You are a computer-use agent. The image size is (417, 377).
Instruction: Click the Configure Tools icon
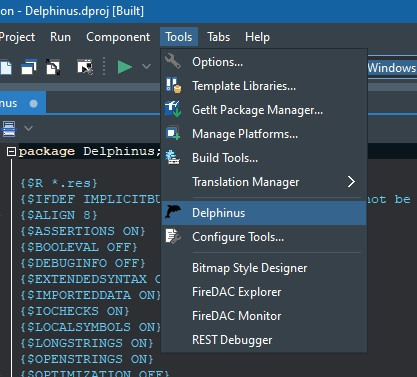173,236
